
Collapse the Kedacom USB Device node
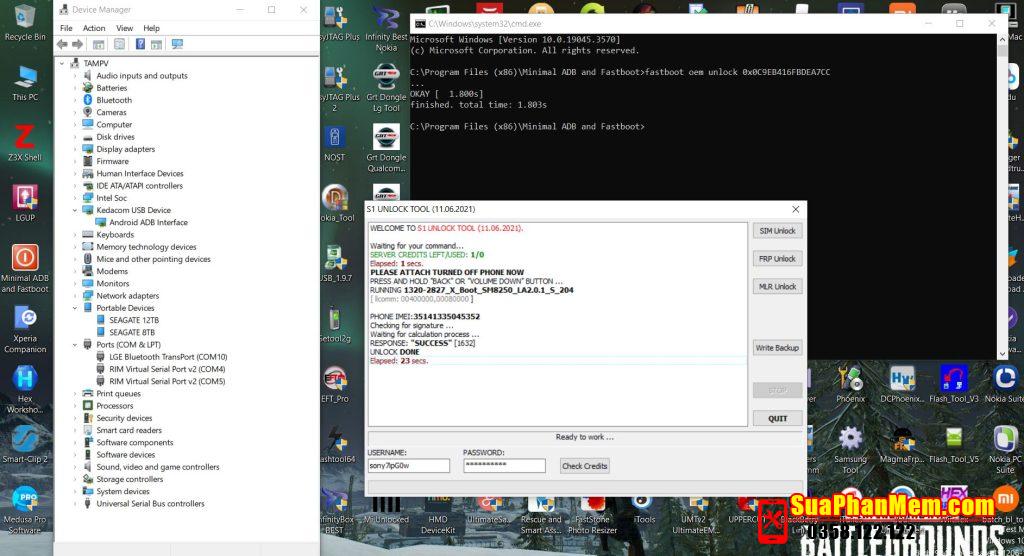click(x=75, y=210)
